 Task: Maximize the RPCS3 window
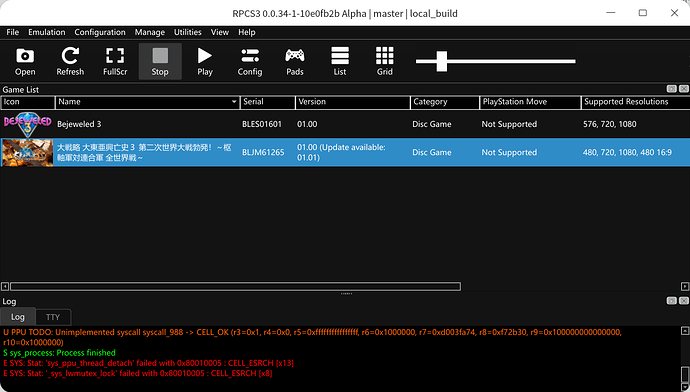coord(643,13)
